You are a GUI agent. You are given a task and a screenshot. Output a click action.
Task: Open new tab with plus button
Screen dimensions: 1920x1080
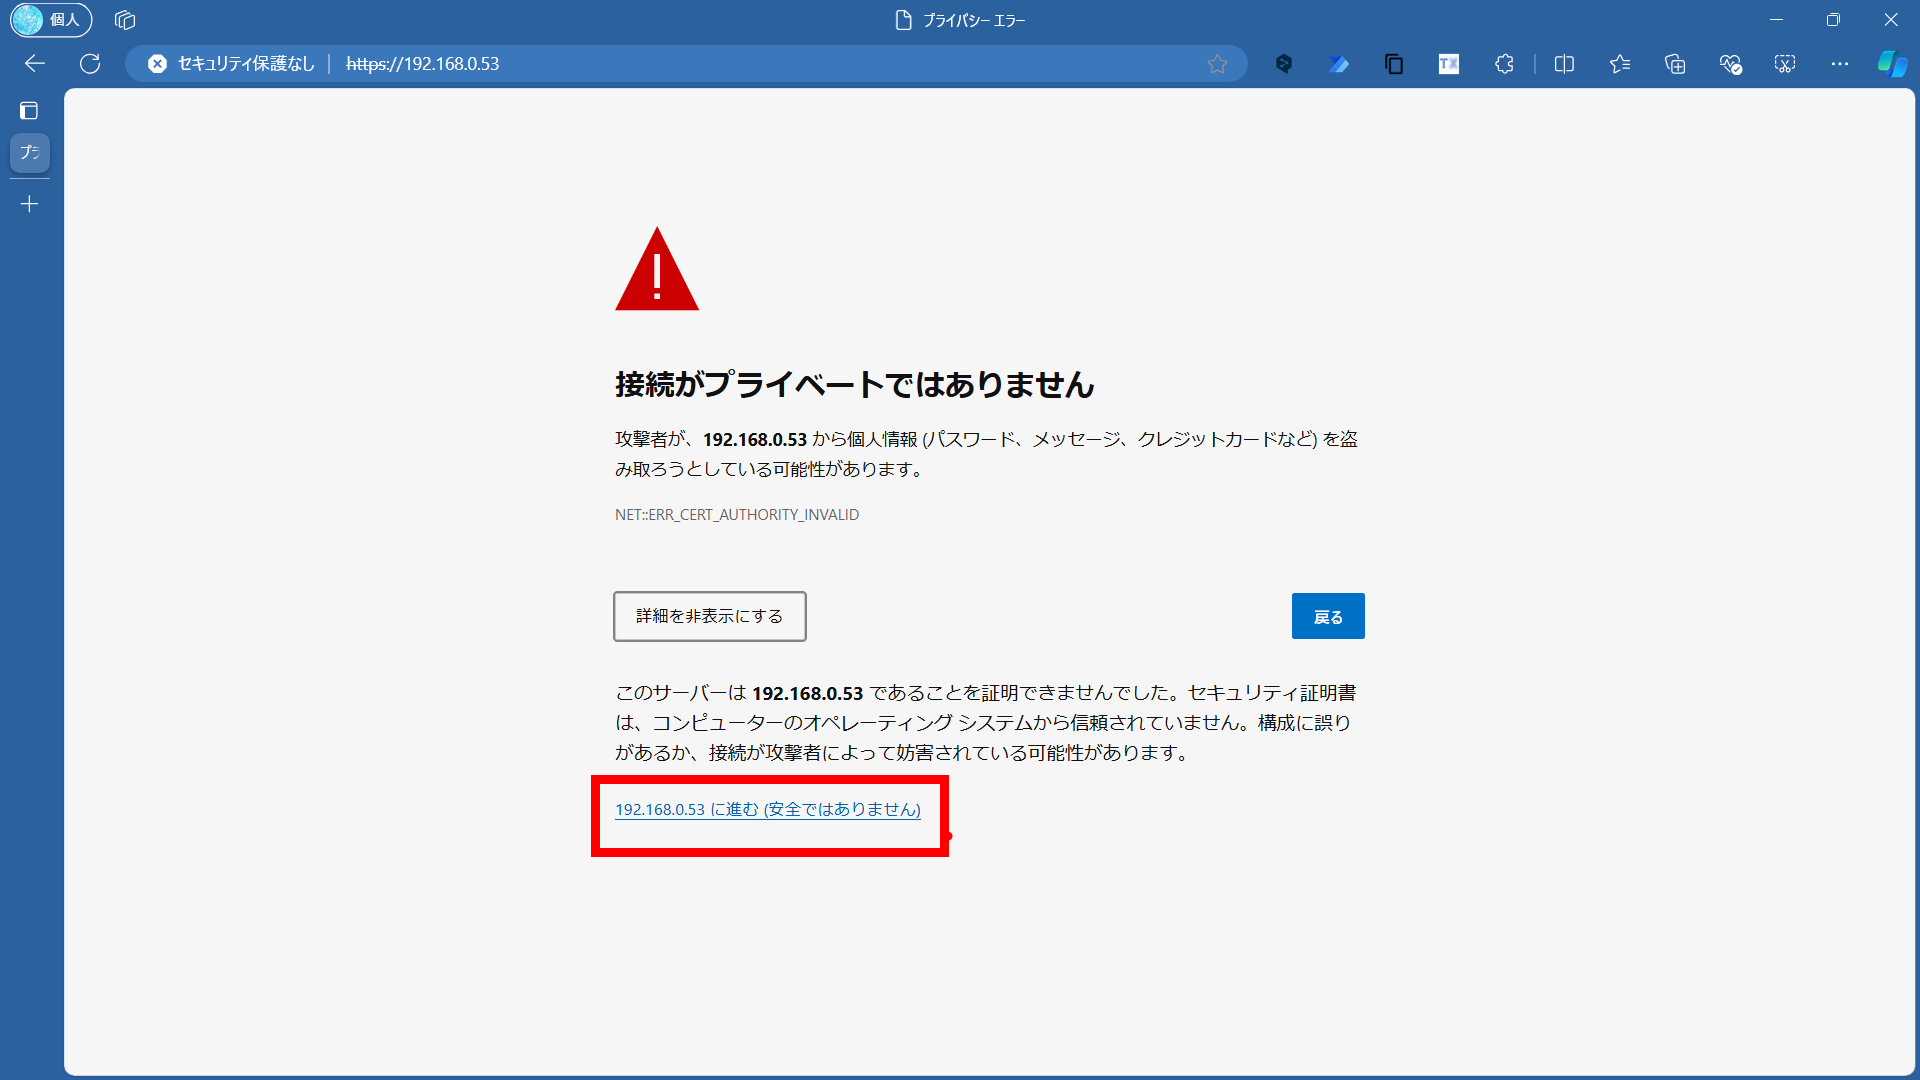pyautogui.click(x=30, y=204)
